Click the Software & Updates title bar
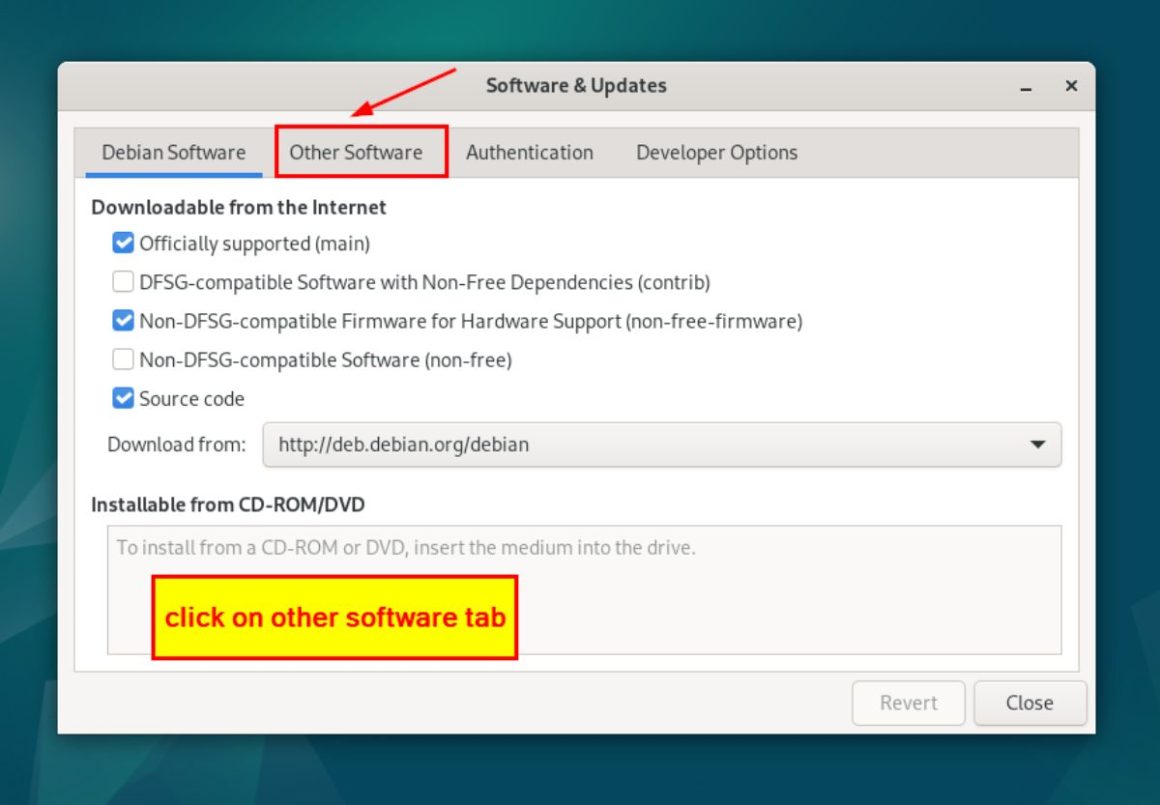 (x=576, y=86)
